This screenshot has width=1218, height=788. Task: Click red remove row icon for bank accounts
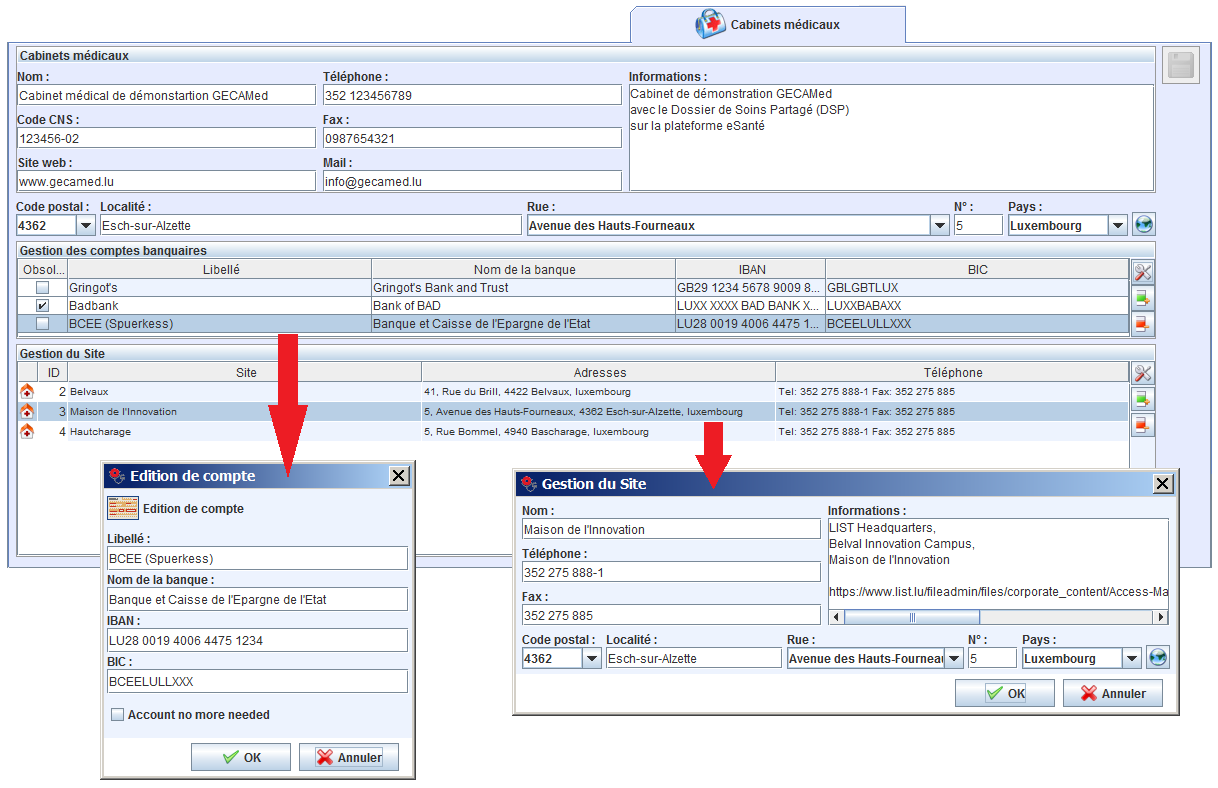(x=1143, y=323)
